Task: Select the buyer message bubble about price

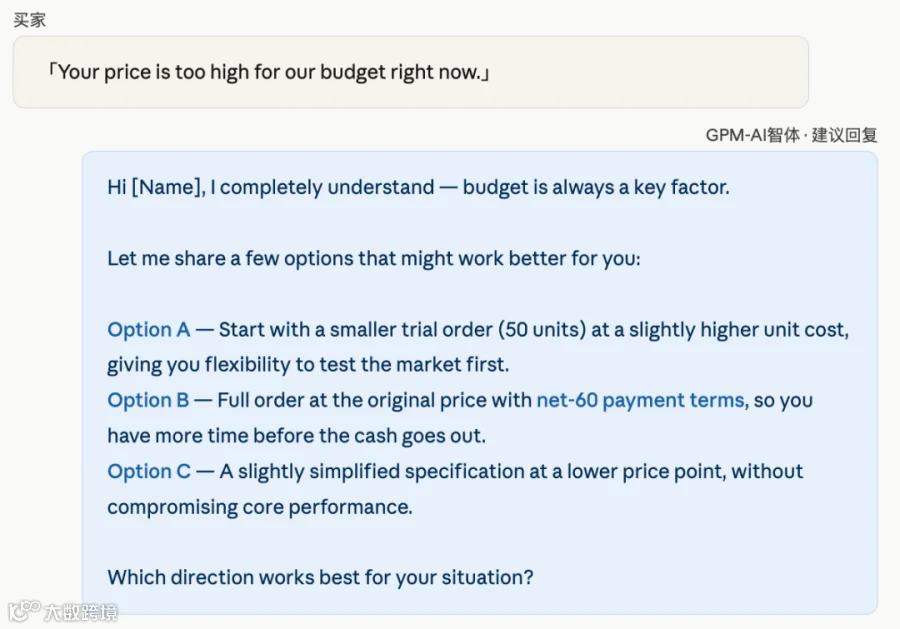Action: [410, 72]
